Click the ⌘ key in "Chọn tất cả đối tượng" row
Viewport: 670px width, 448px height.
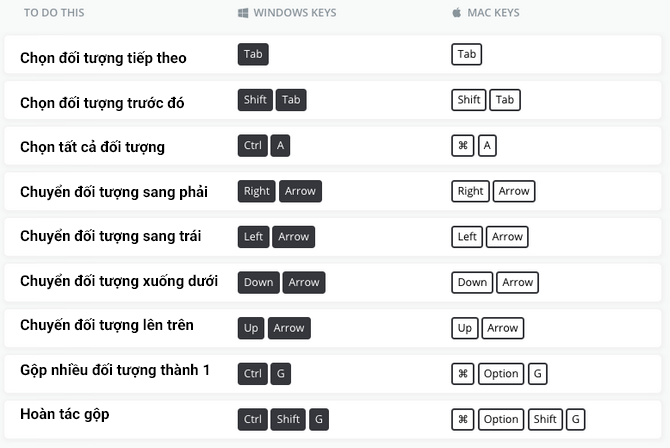coord(463,145)
